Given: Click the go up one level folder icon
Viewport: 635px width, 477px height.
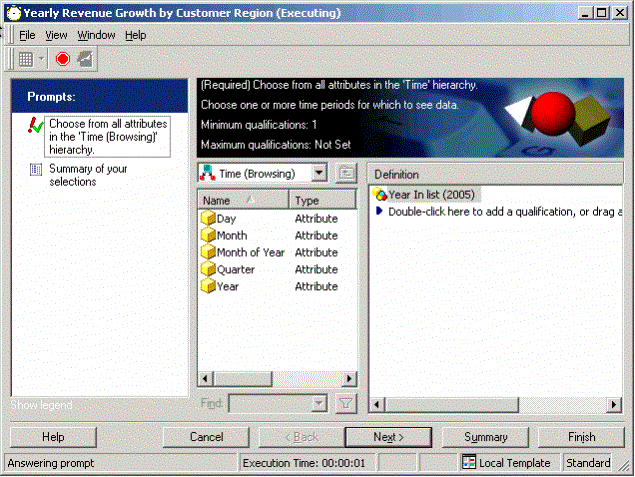Looking at the screenshot, I should tap(346, 173).
